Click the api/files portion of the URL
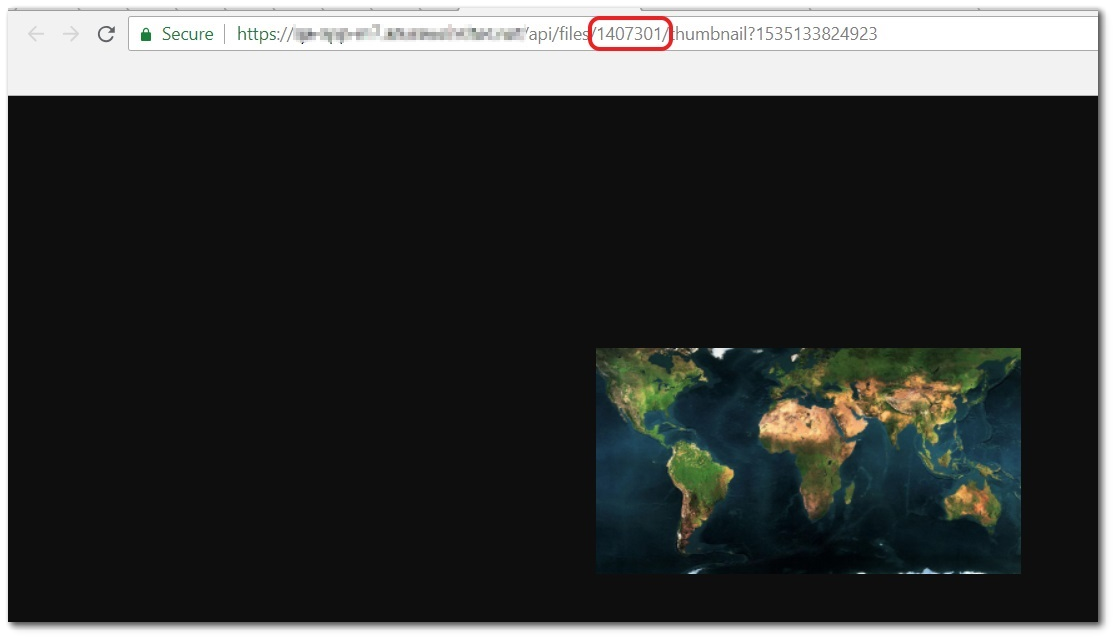 click(x=553, y=33)
